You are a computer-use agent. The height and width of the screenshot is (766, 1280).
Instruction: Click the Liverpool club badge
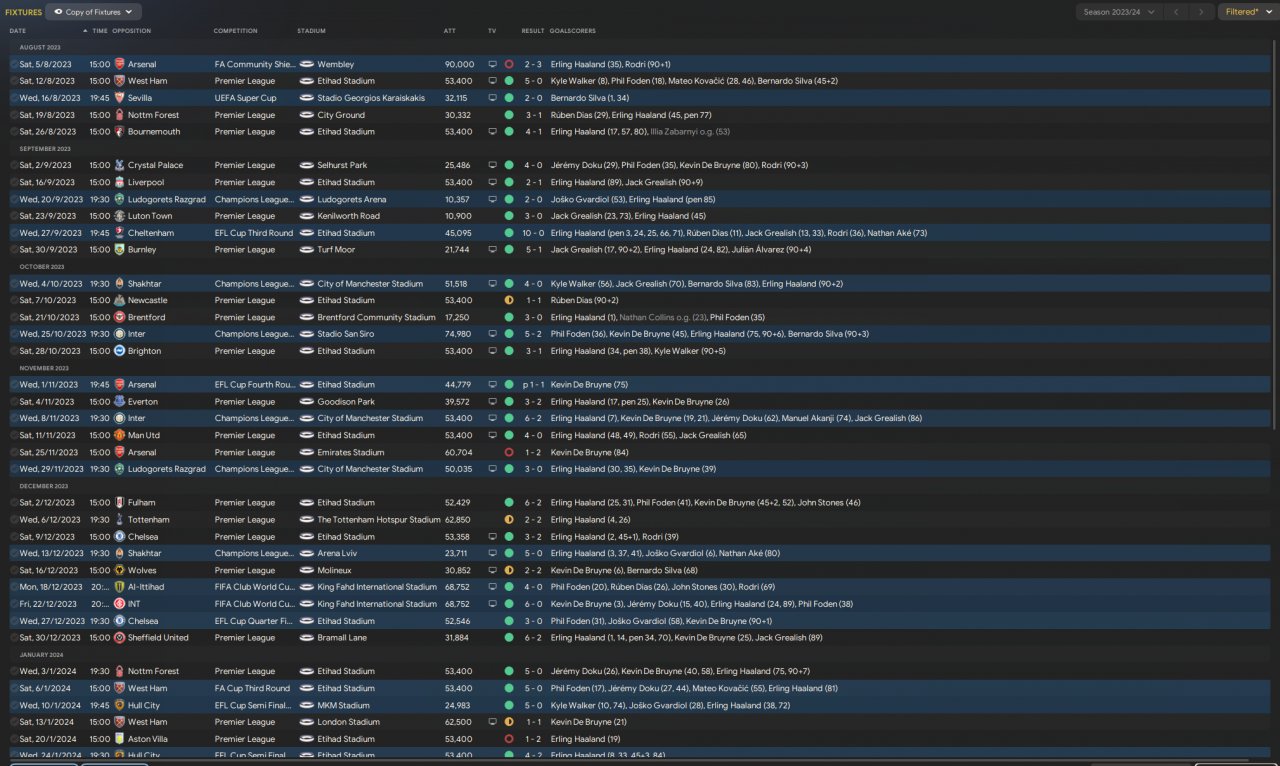click(119, 182)
